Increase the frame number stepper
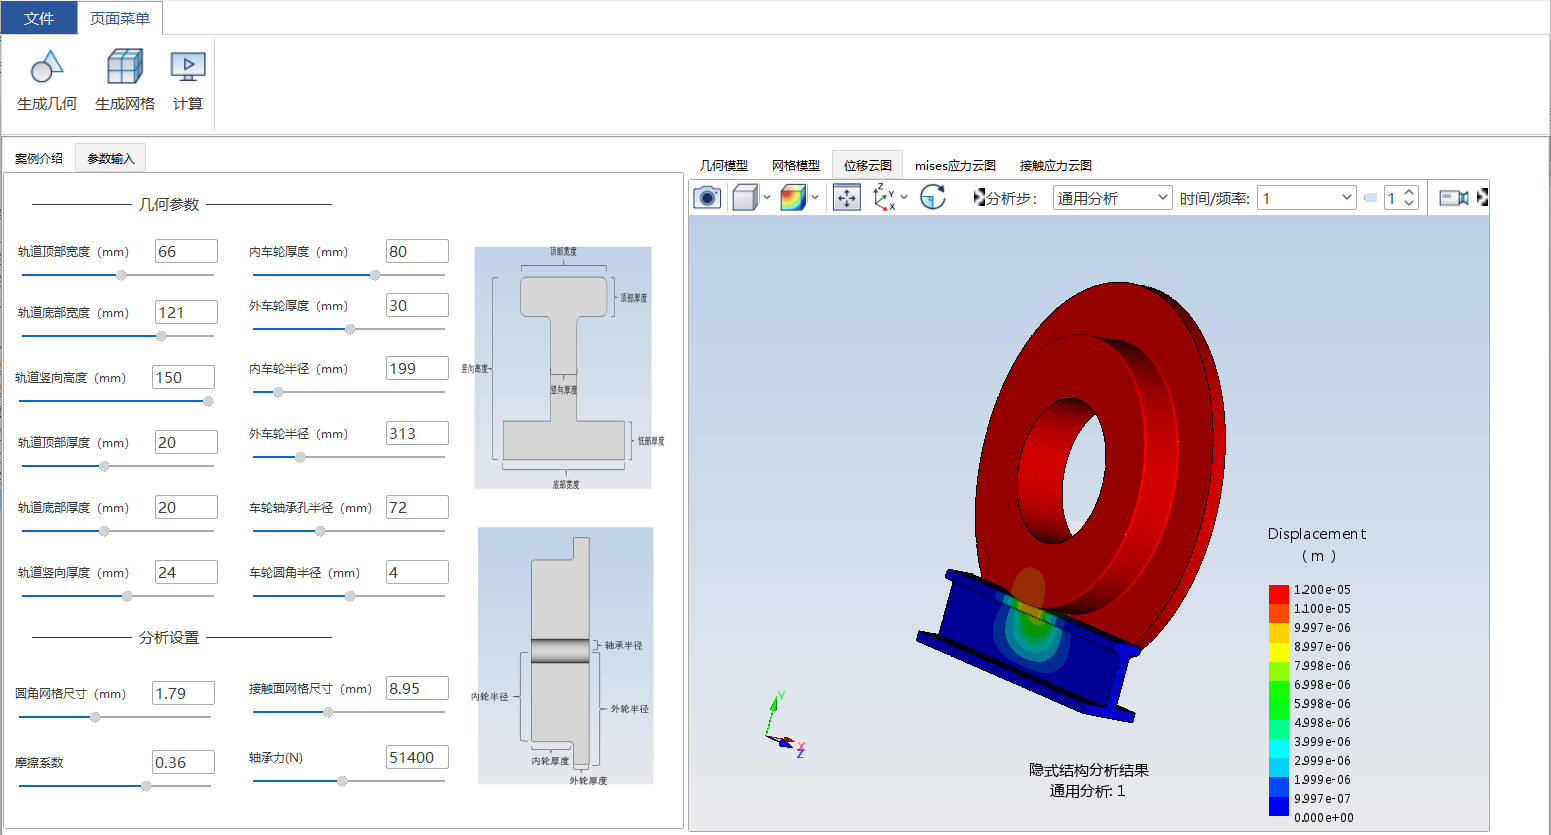1551x835 pixels. point(1409,192)
